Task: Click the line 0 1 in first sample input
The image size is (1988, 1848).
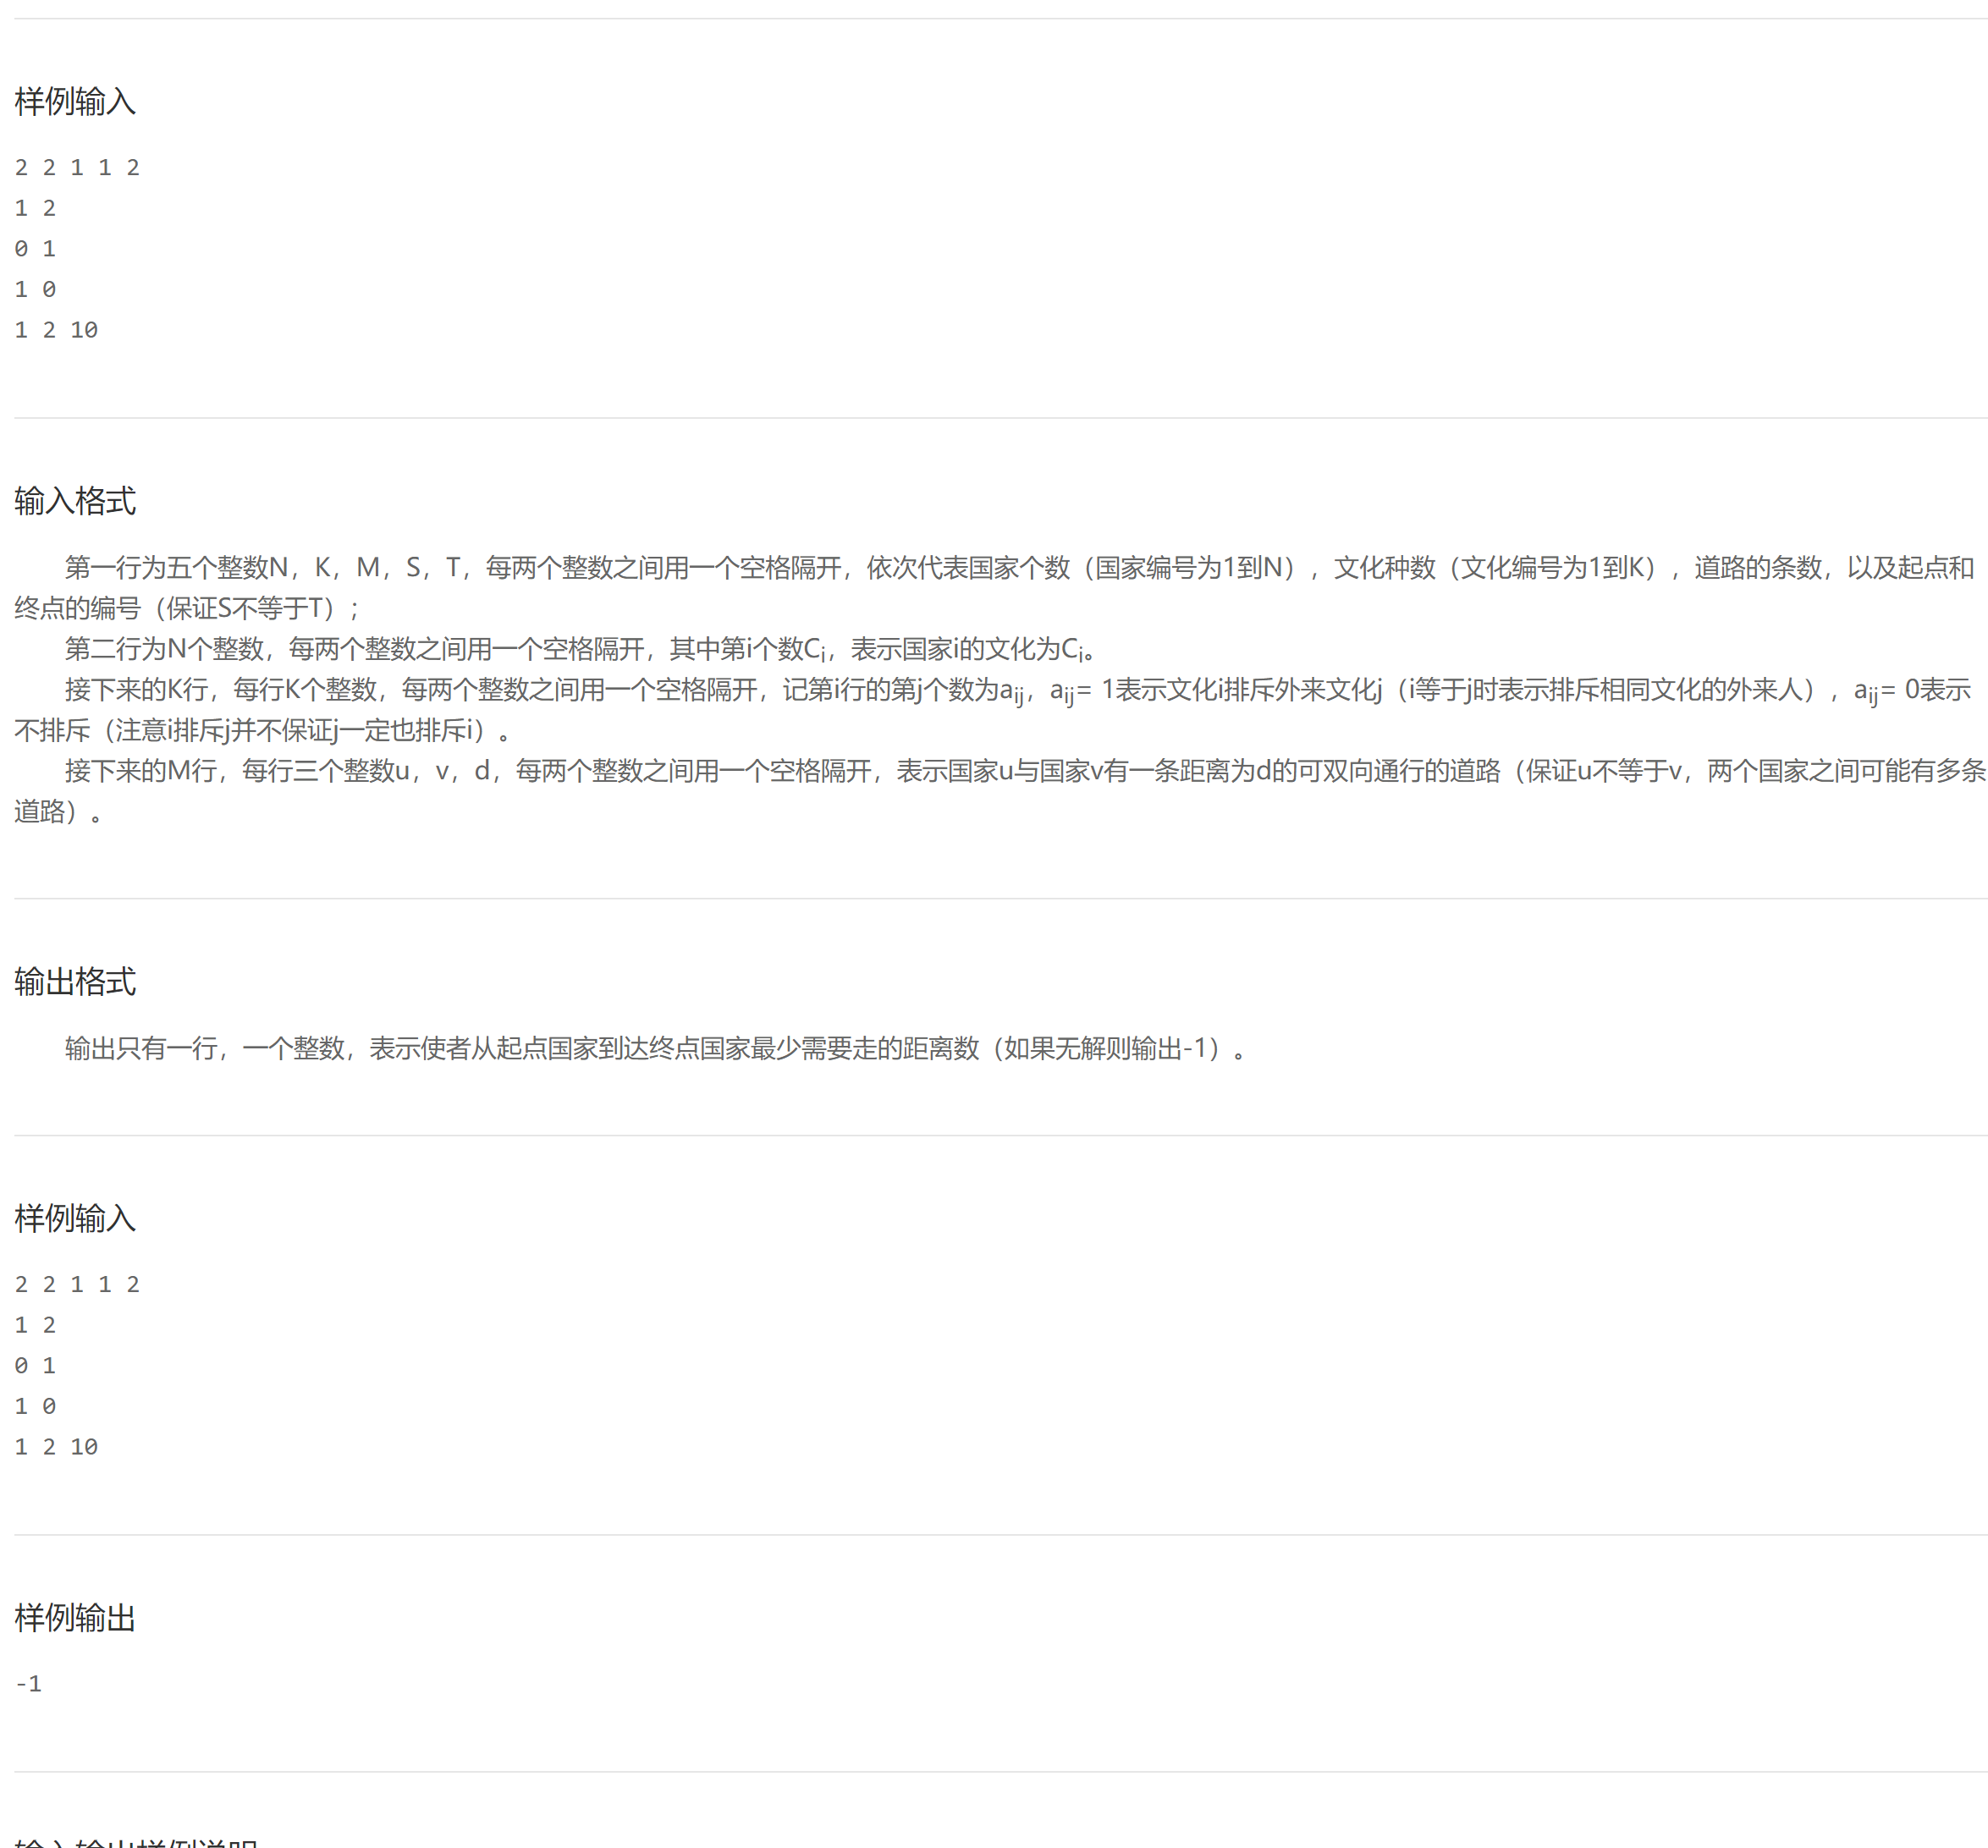Action: coord(33,248)
